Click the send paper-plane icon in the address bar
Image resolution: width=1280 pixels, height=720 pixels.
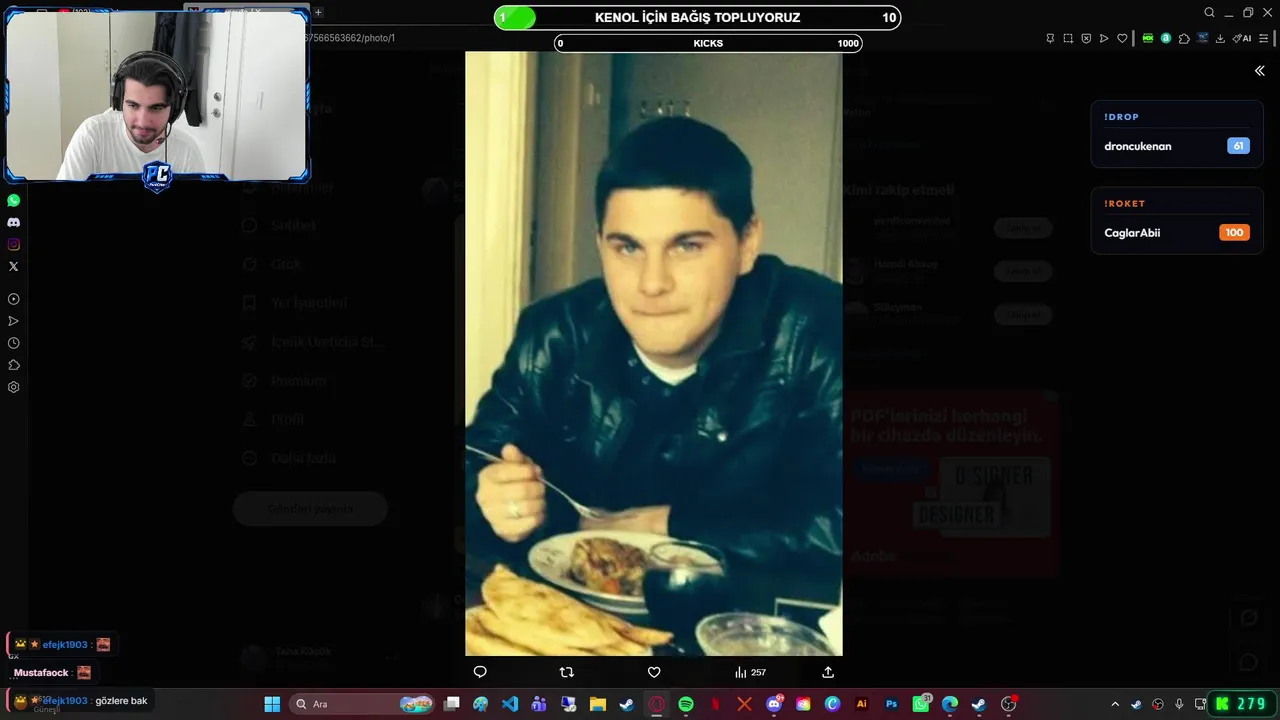pos(1104,38)
